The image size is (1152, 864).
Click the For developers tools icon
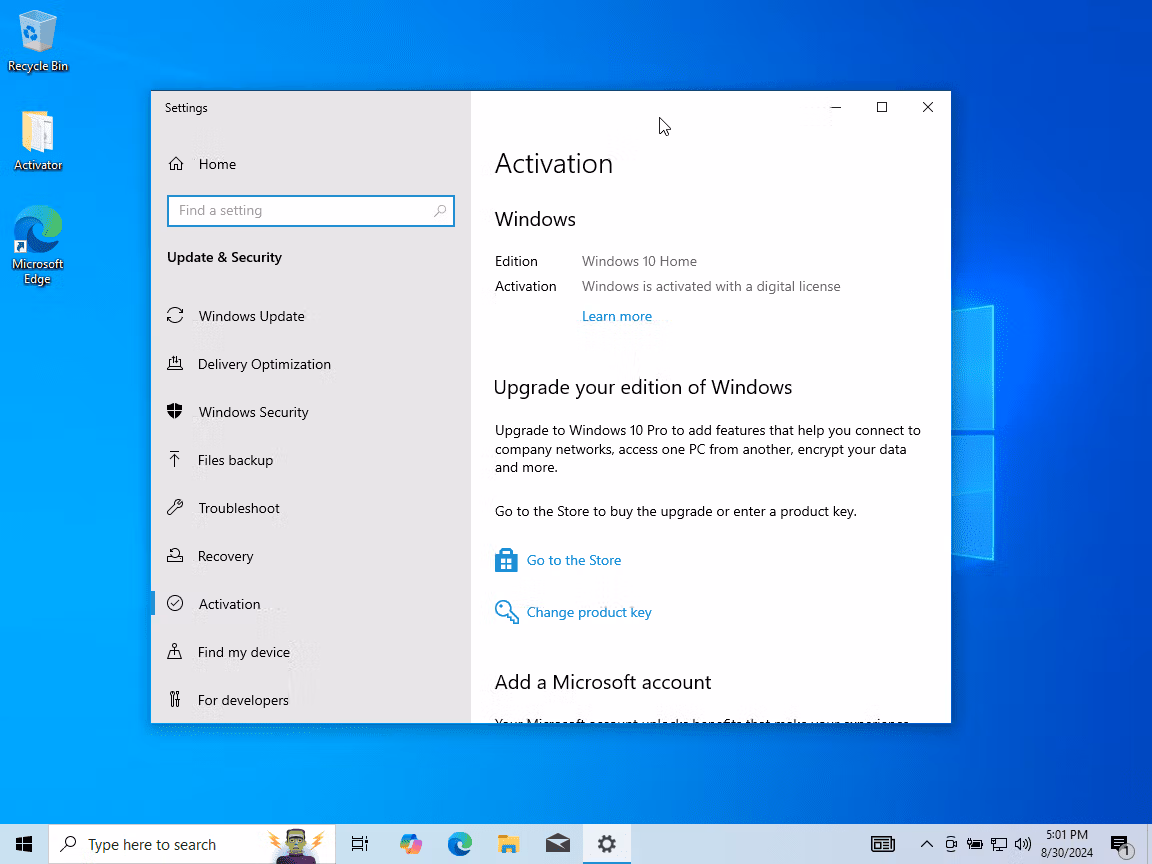point(175,699)
